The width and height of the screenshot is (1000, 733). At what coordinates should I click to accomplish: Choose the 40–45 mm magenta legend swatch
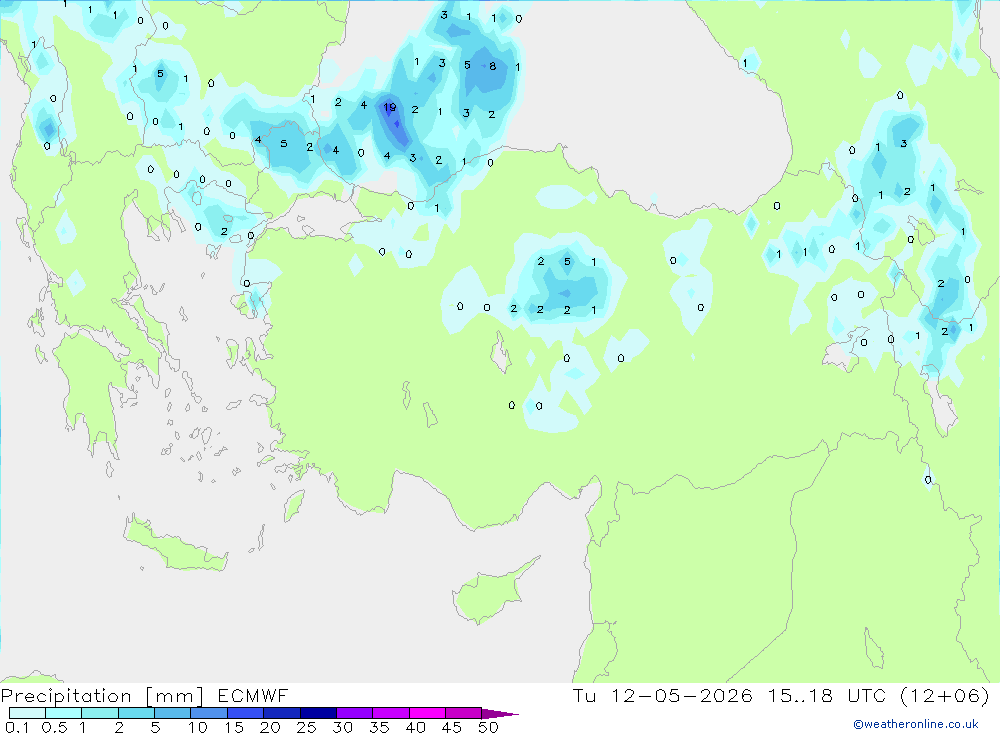[x=427, y=713]
